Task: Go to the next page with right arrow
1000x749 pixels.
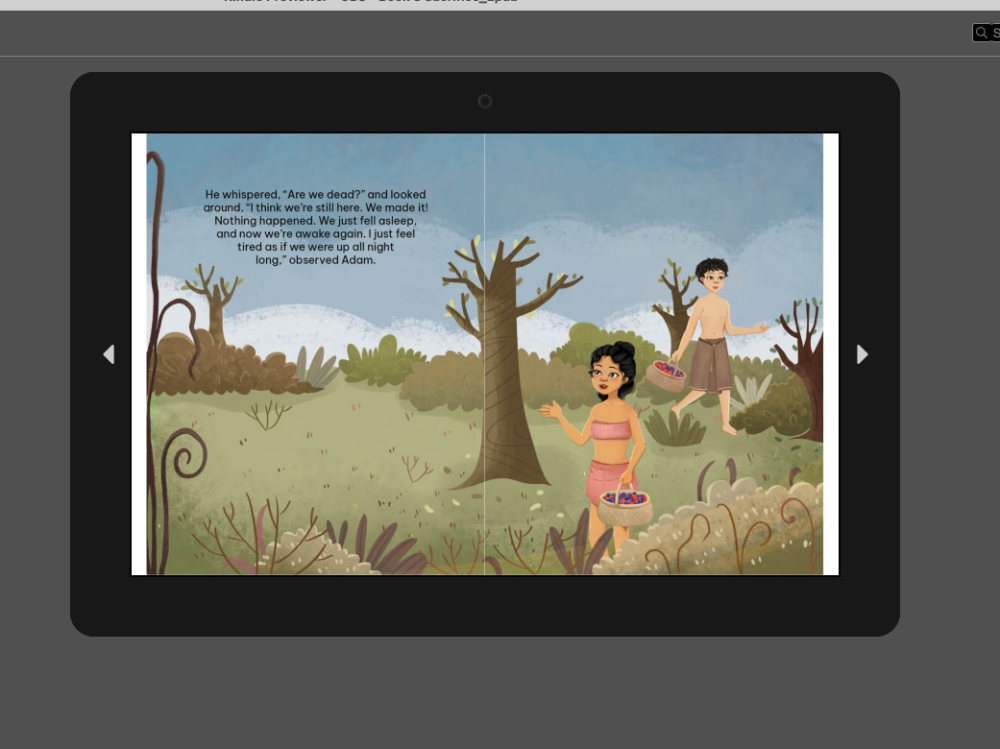Action: coord(862,354)
